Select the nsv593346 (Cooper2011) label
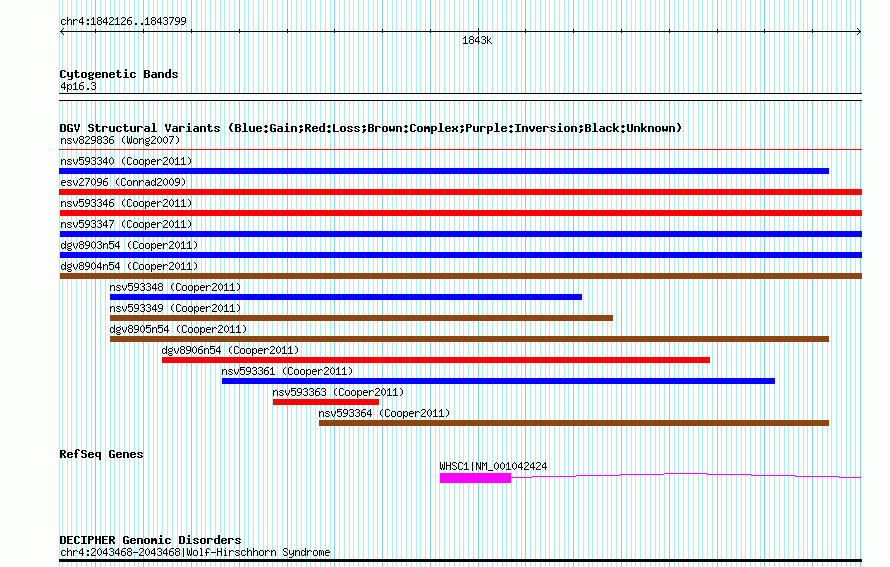 (x=126, y=203)
